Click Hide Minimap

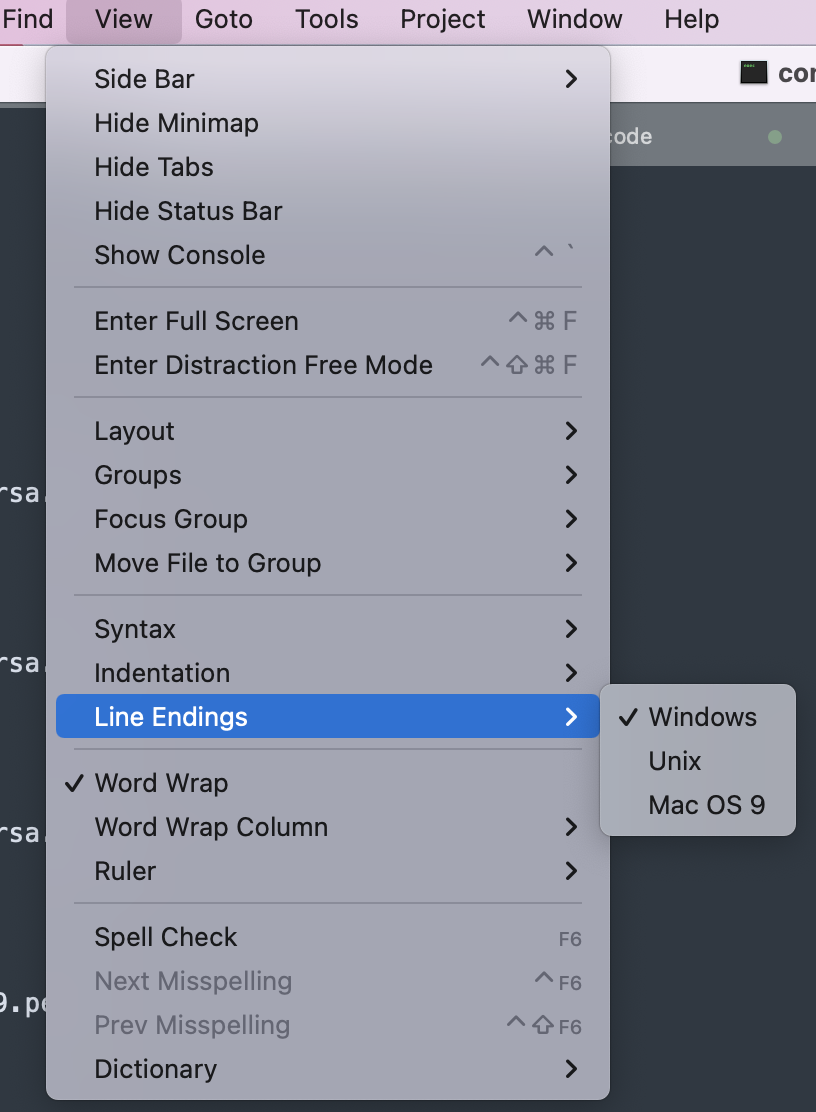click(176, 123)
